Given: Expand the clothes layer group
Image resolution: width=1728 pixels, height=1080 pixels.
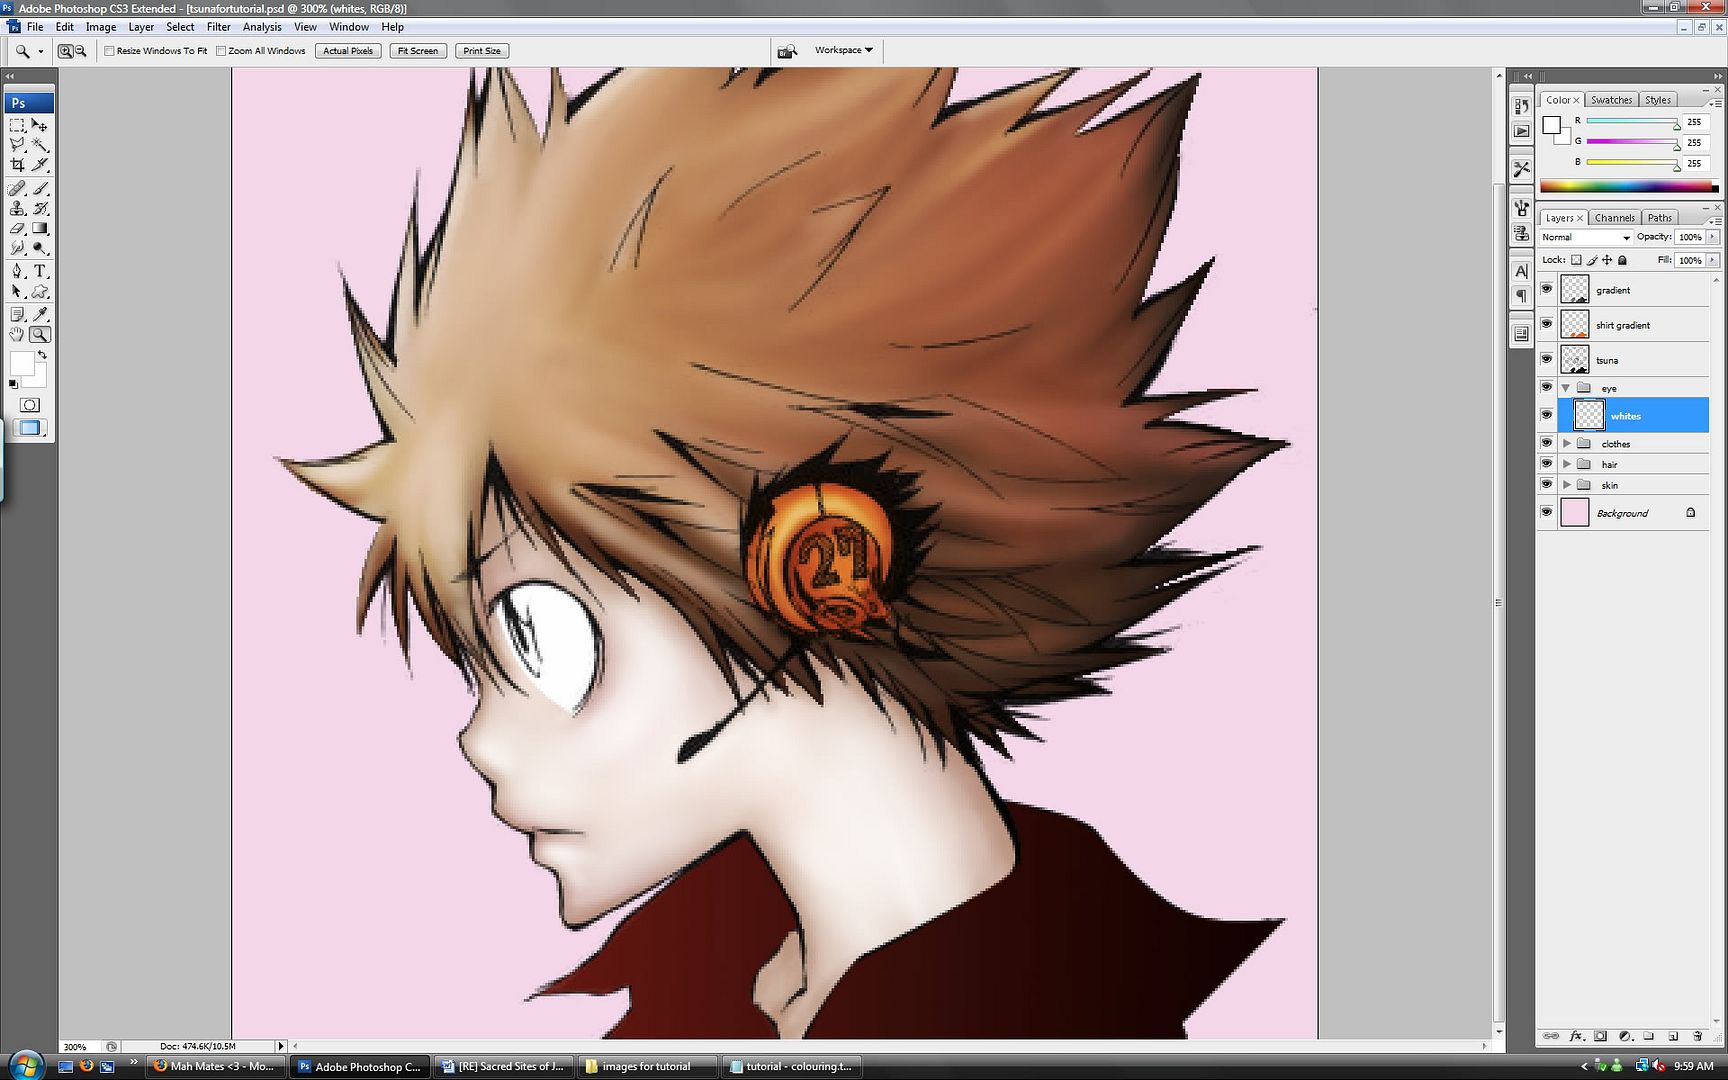Looking at the screenshot, I should point(1567,443).
